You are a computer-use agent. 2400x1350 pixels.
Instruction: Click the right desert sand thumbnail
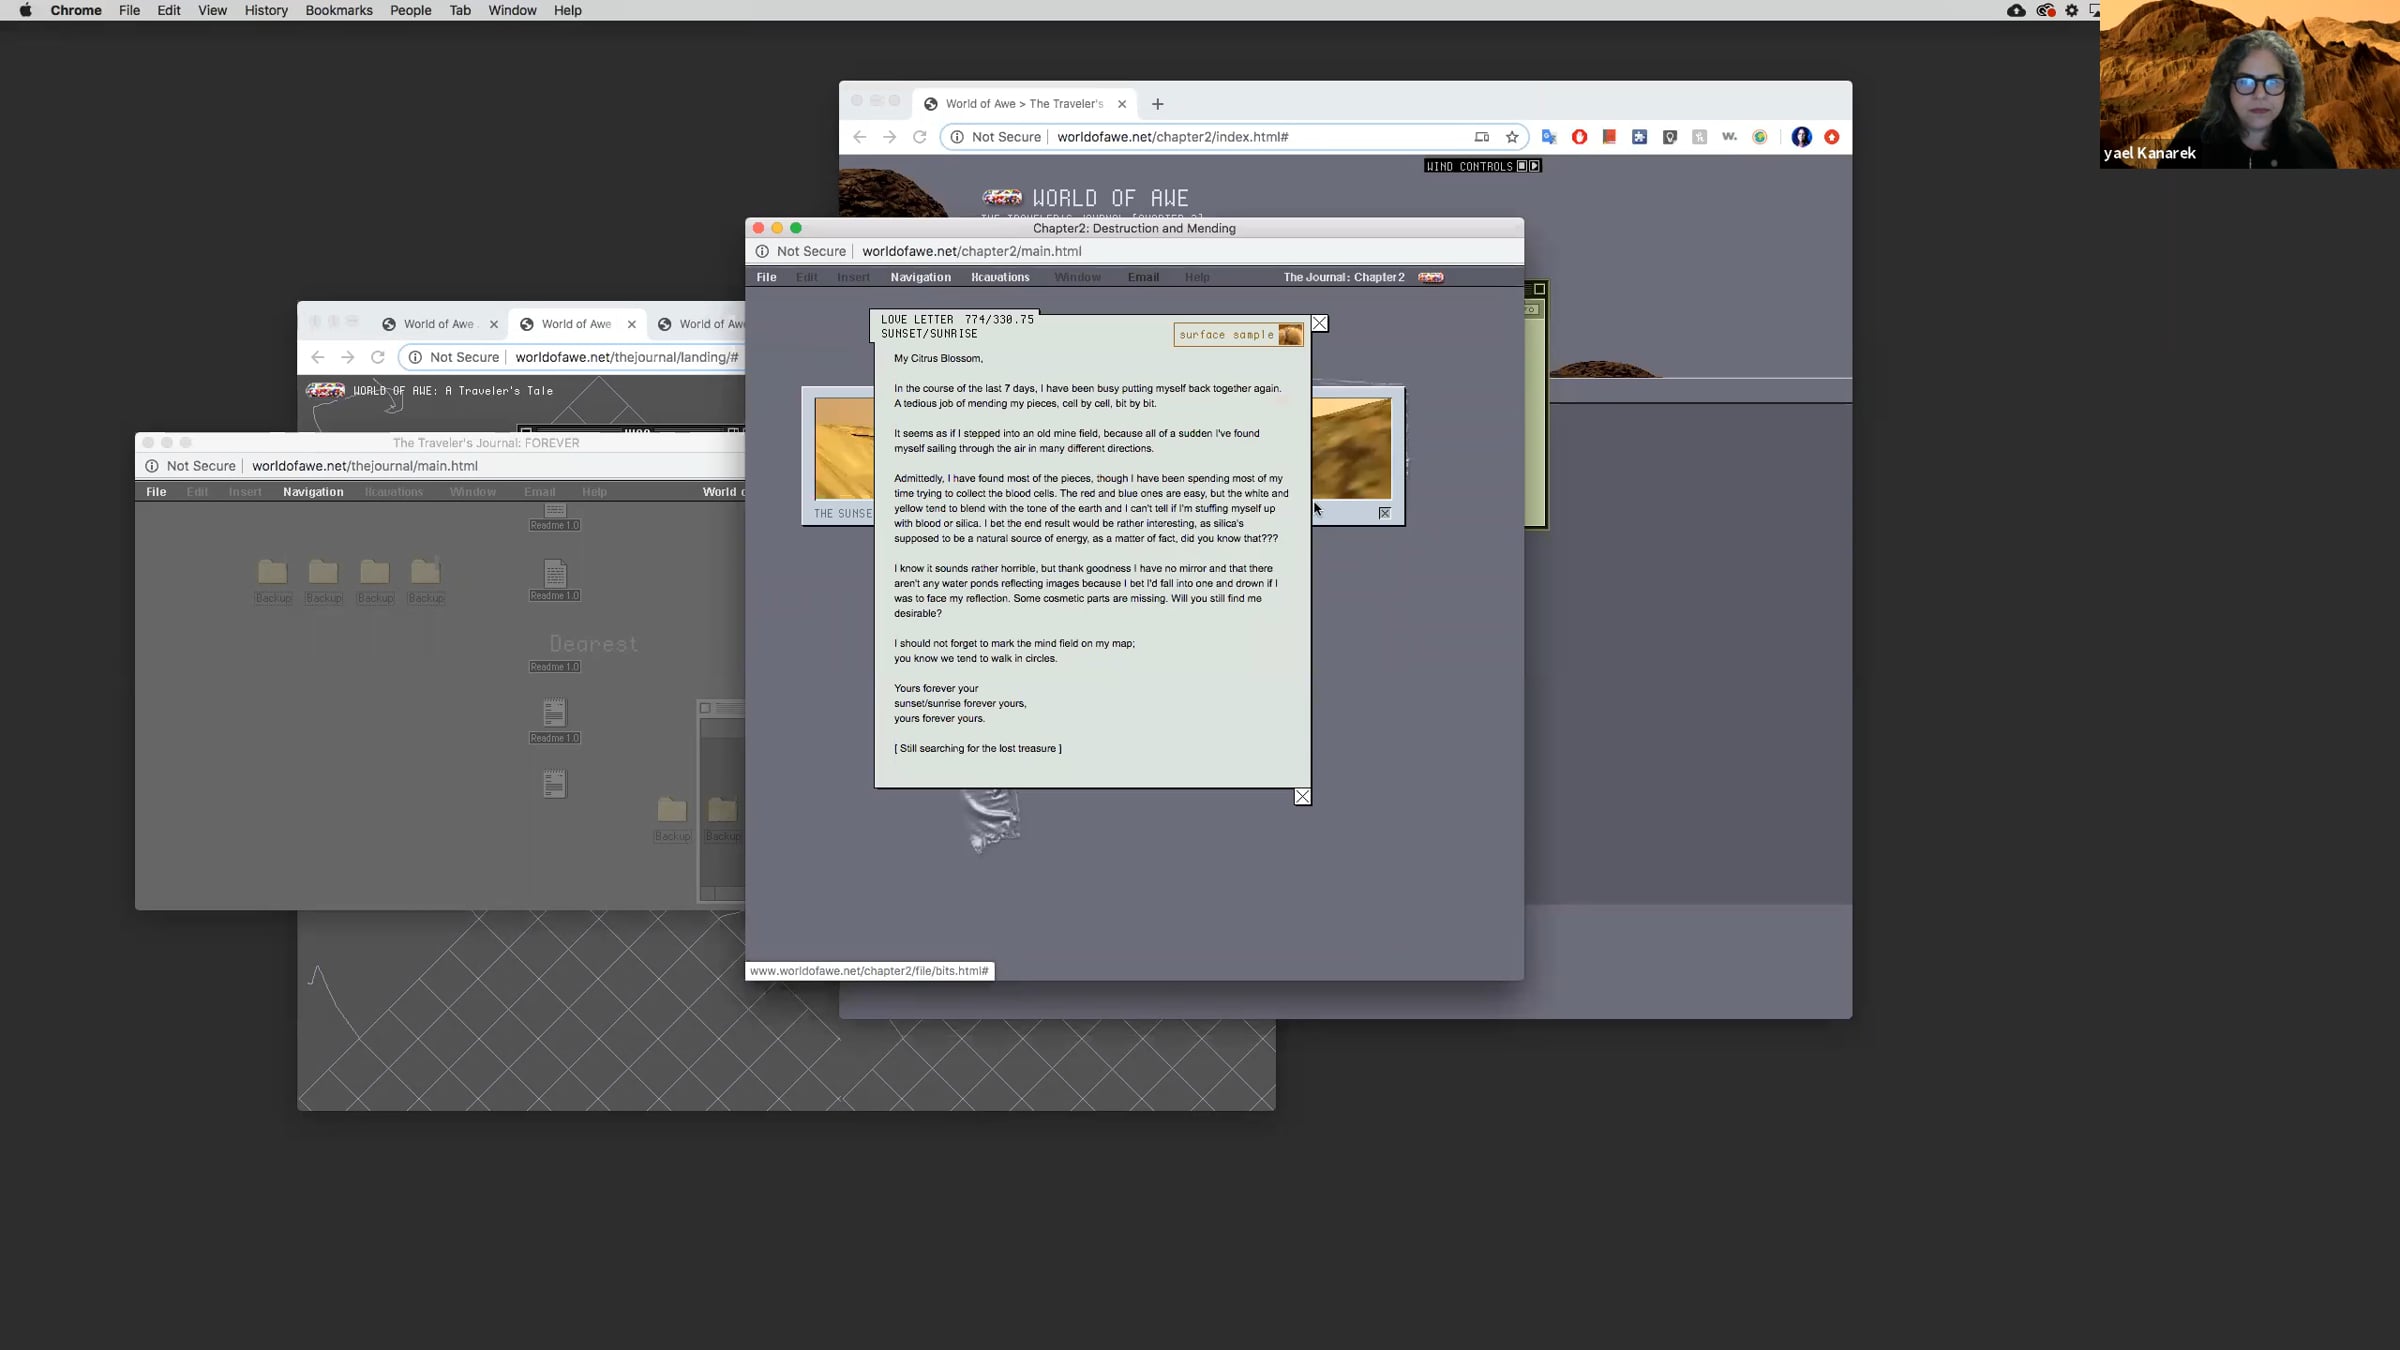1351,448
